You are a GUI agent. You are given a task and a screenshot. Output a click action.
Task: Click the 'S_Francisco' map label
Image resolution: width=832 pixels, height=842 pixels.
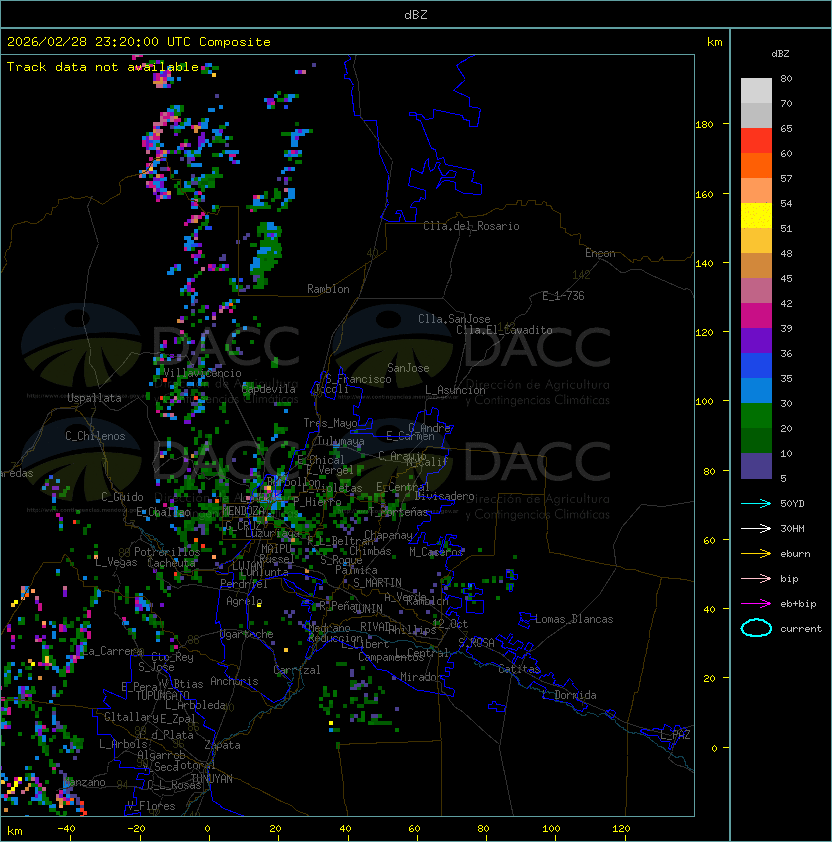tap(358, 379)
